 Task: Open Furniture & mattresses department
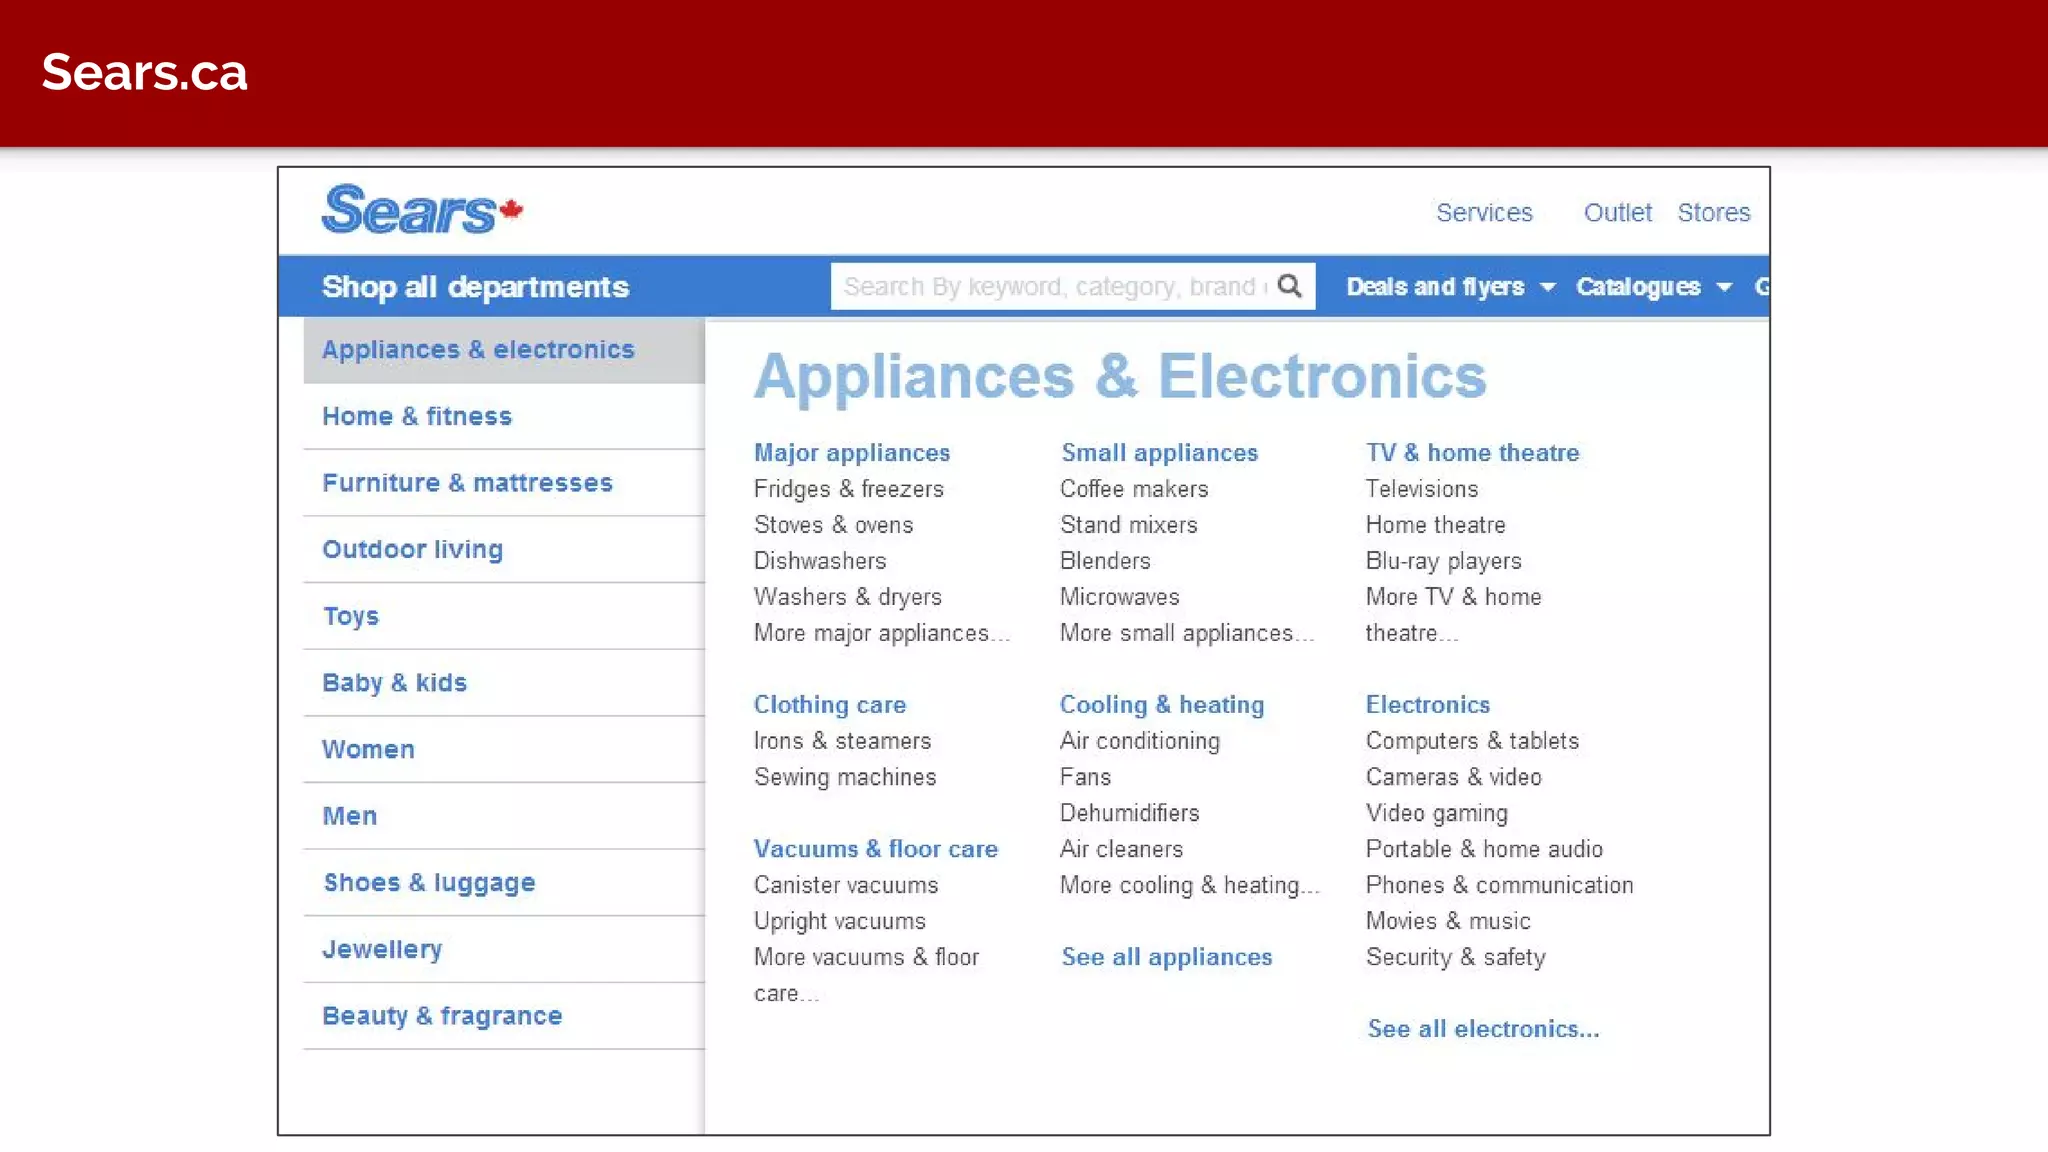(x=467, y=483)
